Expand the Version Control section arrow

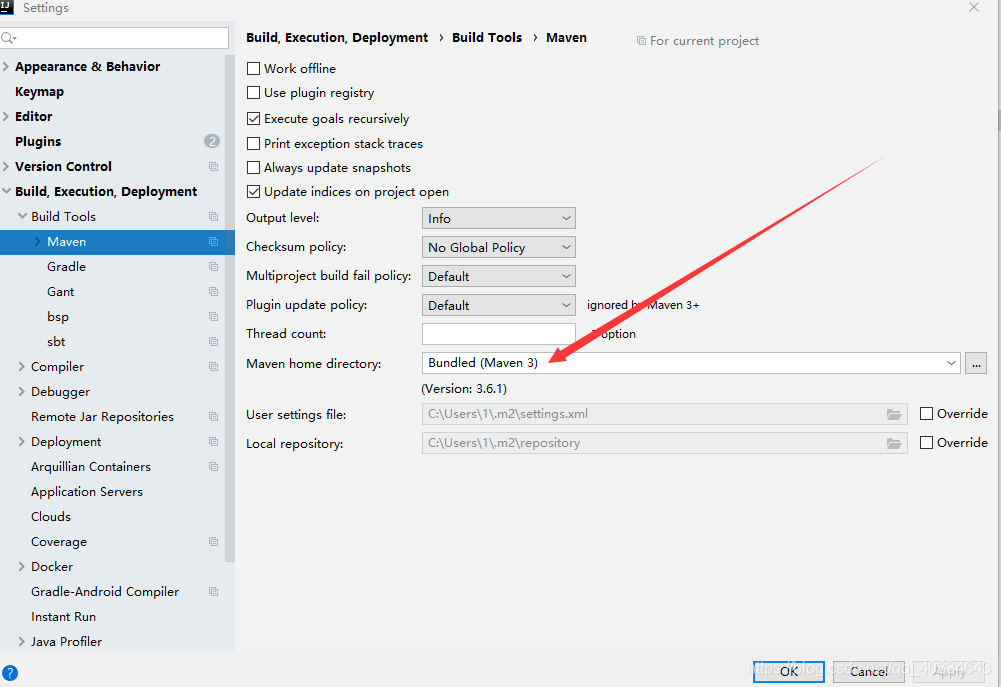(6, 166)
